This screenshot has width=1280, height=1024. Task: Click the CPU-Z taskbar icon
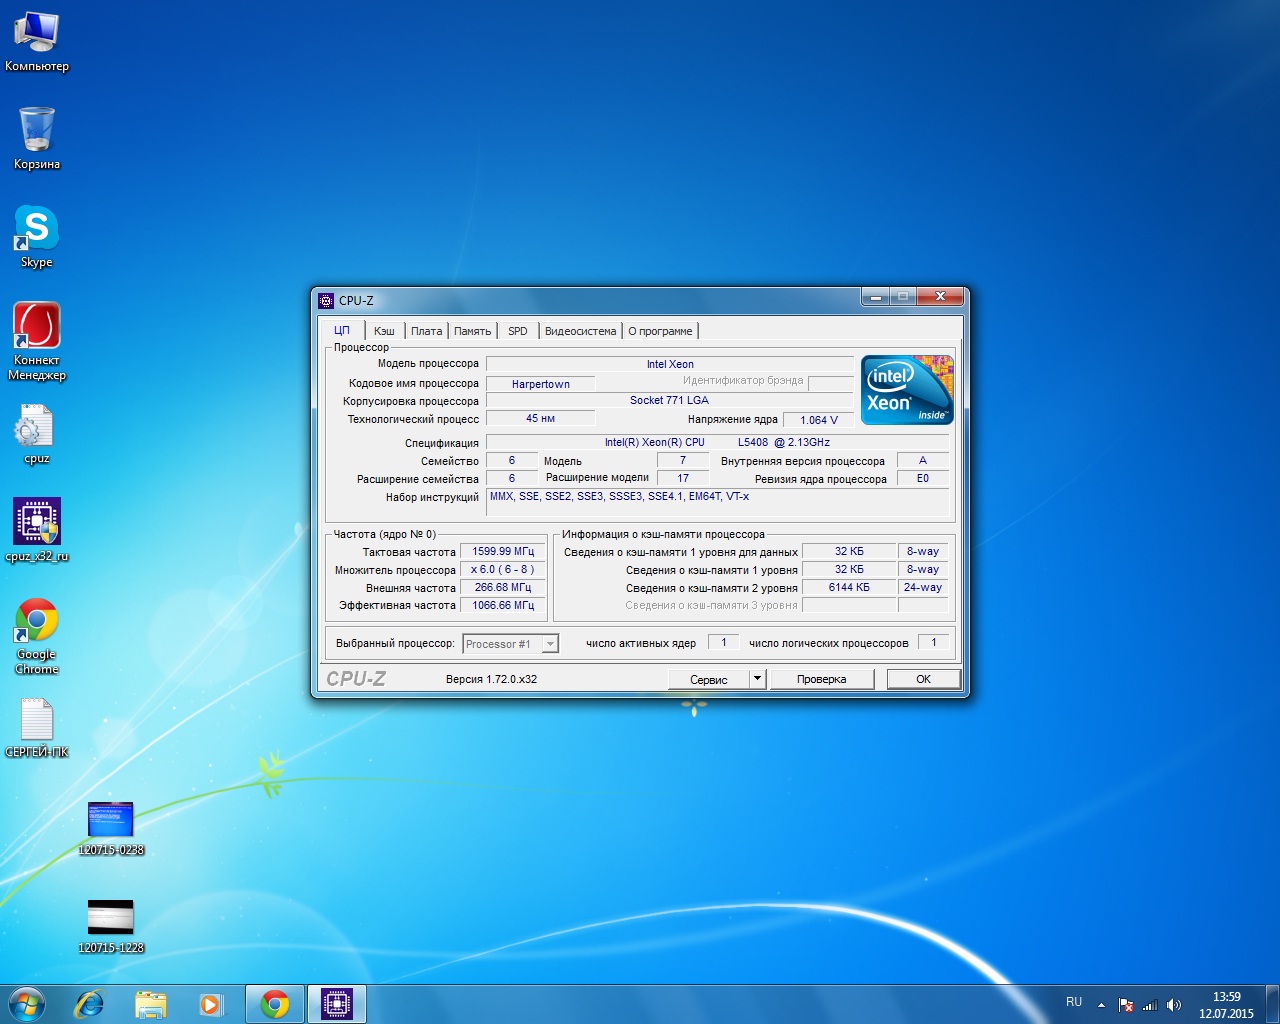click(336, 1004)
